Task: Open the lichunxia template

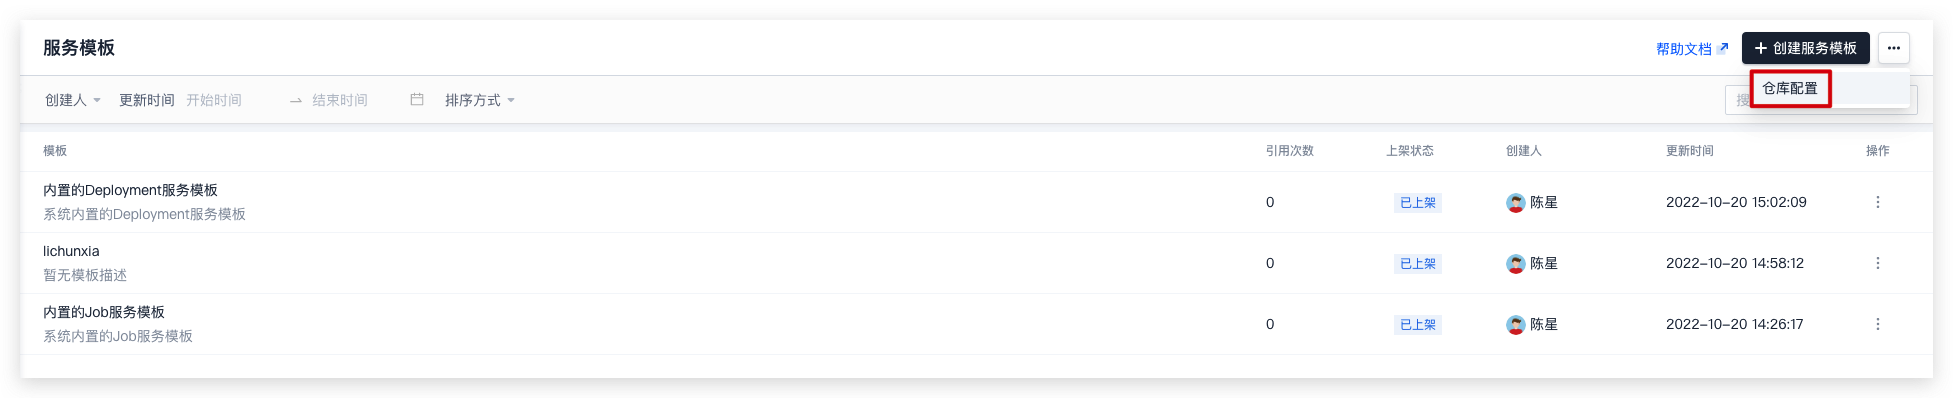Action: pos(71,251)
